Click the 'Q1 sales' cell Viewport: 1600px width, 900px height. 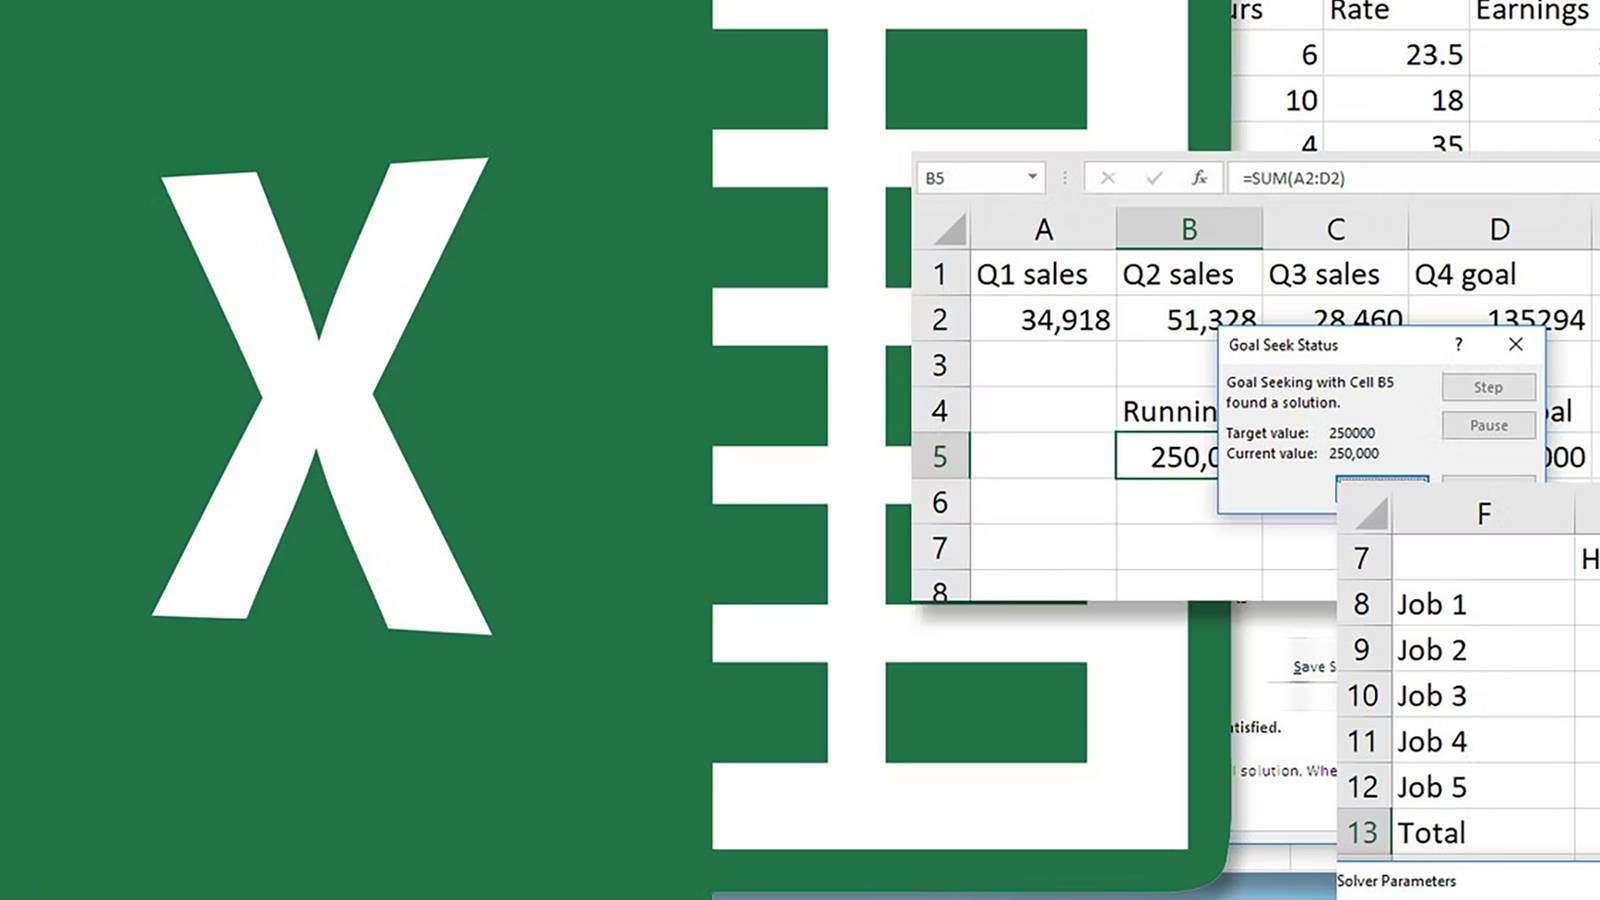[x=1043, y=274]
